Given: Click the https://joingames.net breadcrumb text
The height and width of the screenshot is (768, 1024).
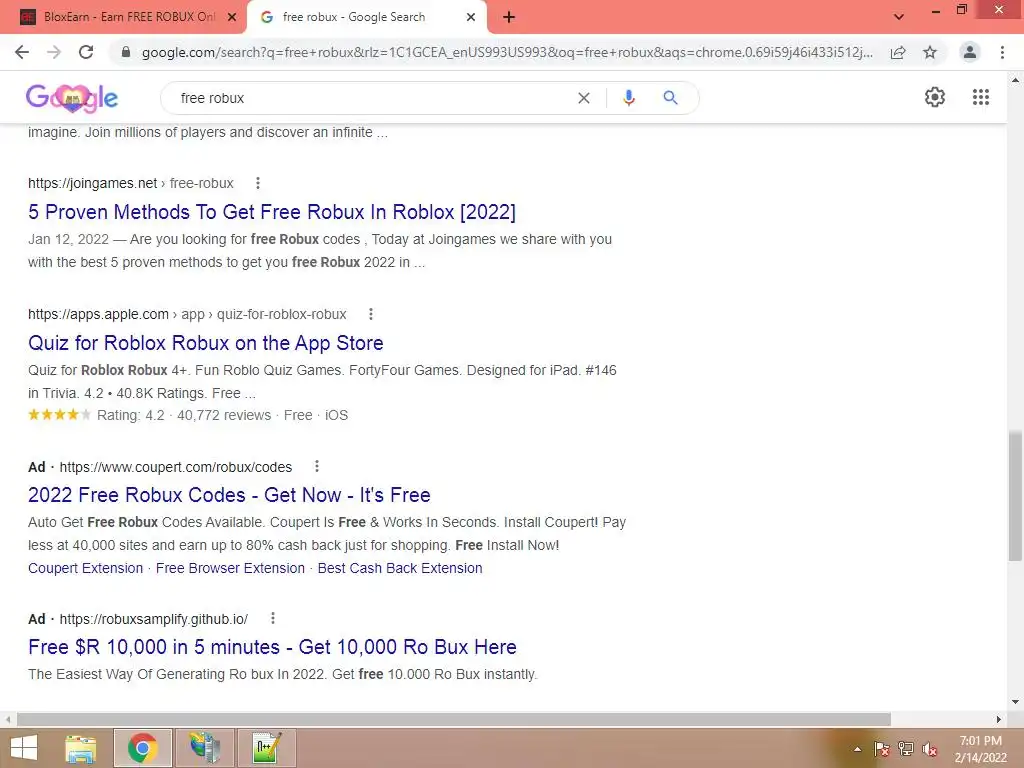Looking at the screenshot, I should click(93, 184).
